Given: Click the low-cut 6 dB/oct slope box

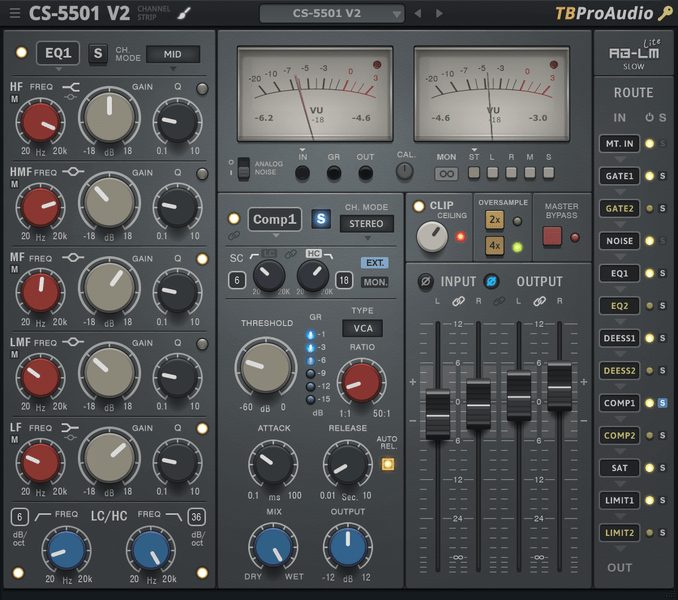Looking at the screenshot, I should tap(19, 517).
